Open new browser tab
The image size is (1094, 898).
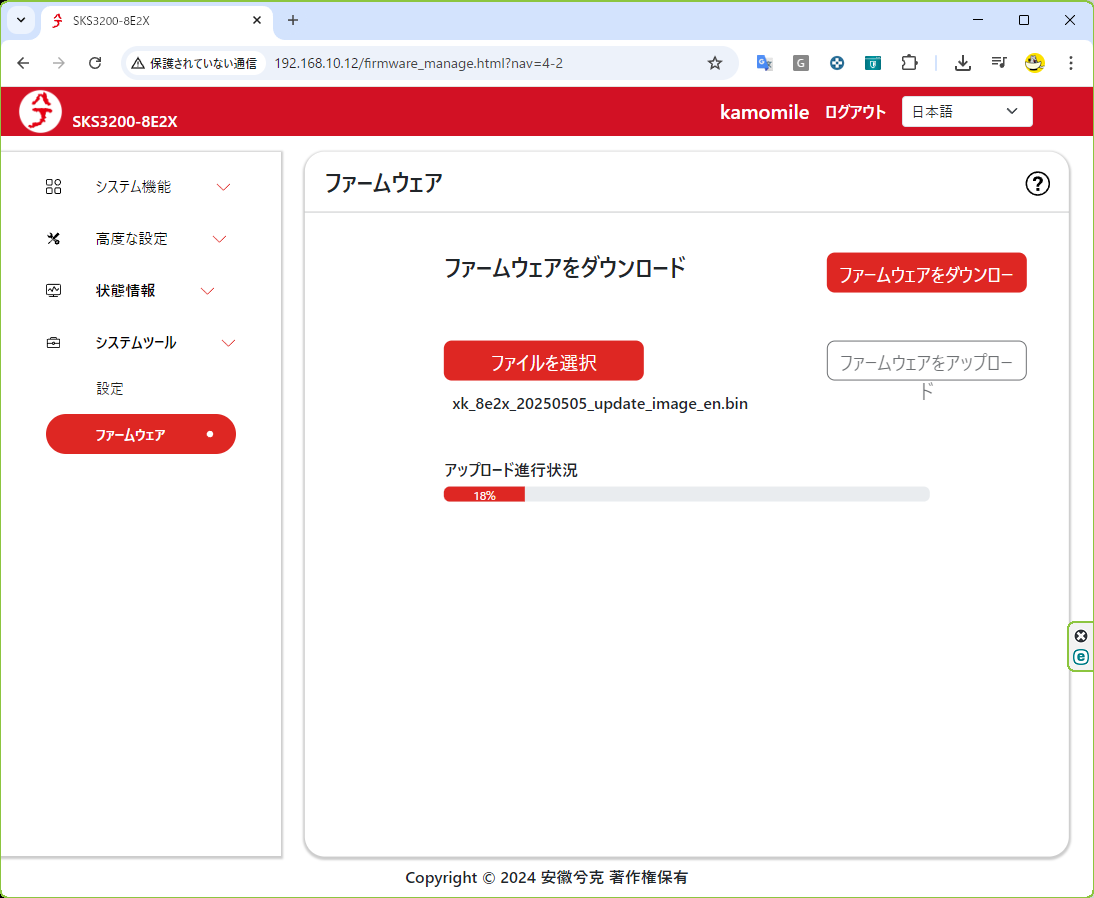coord(293,20)
